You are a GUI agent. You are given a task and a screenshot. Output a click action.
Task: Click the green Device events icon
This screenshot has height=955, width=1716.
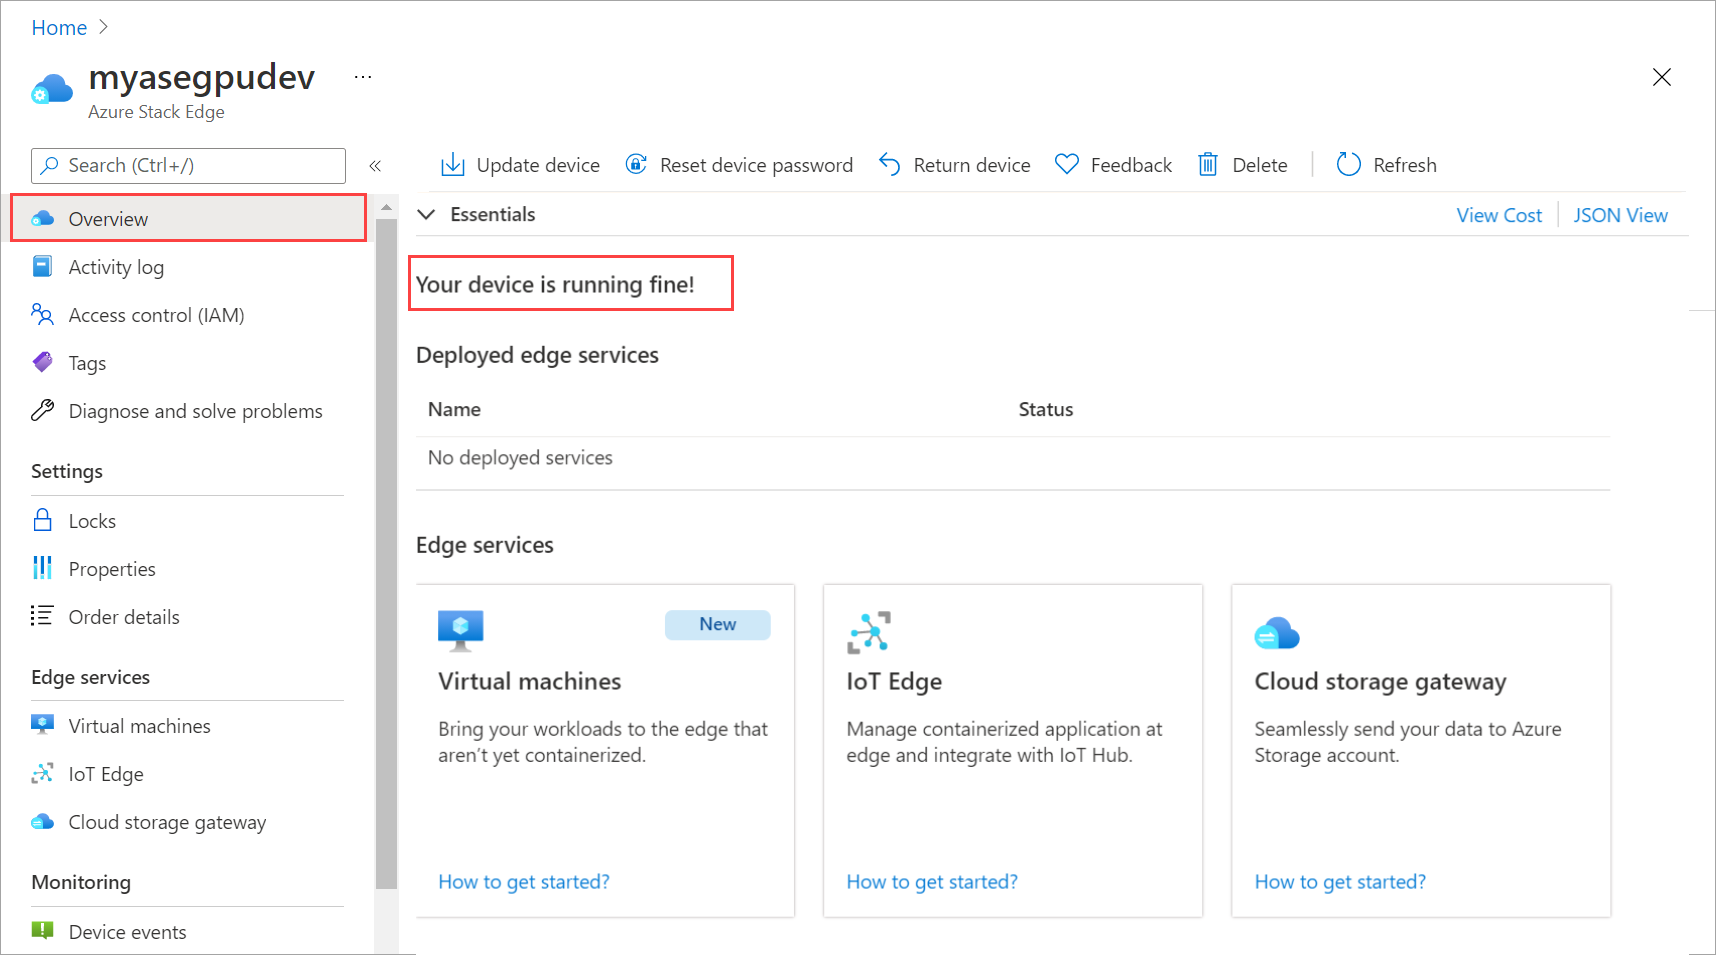pos(42,931)
